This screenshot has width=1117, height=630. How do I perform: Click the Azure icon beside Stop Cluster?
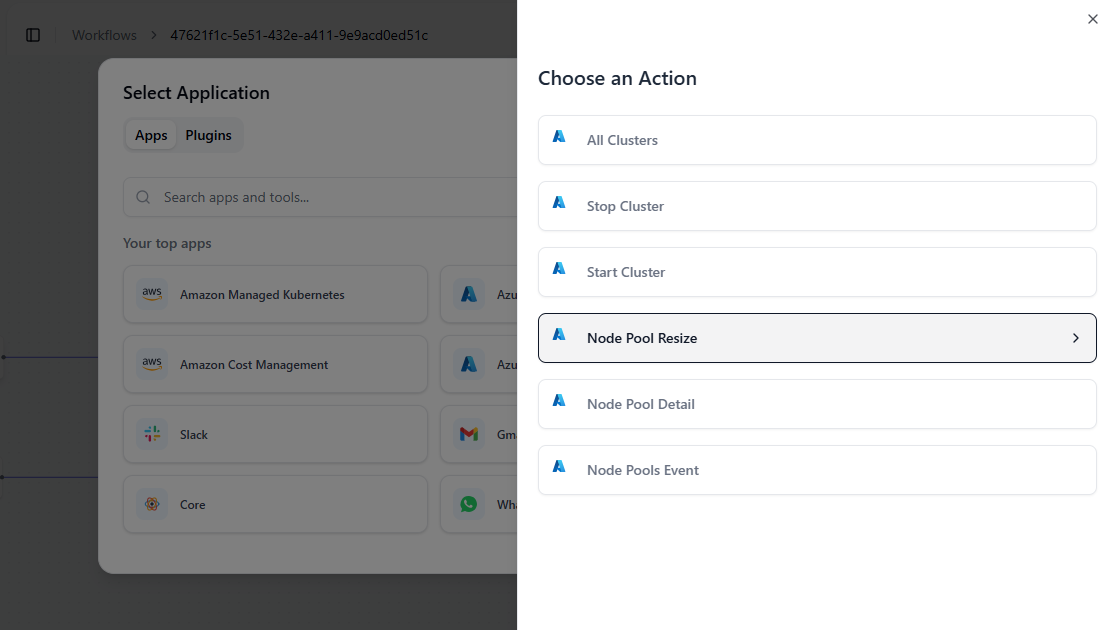(559, 203)
